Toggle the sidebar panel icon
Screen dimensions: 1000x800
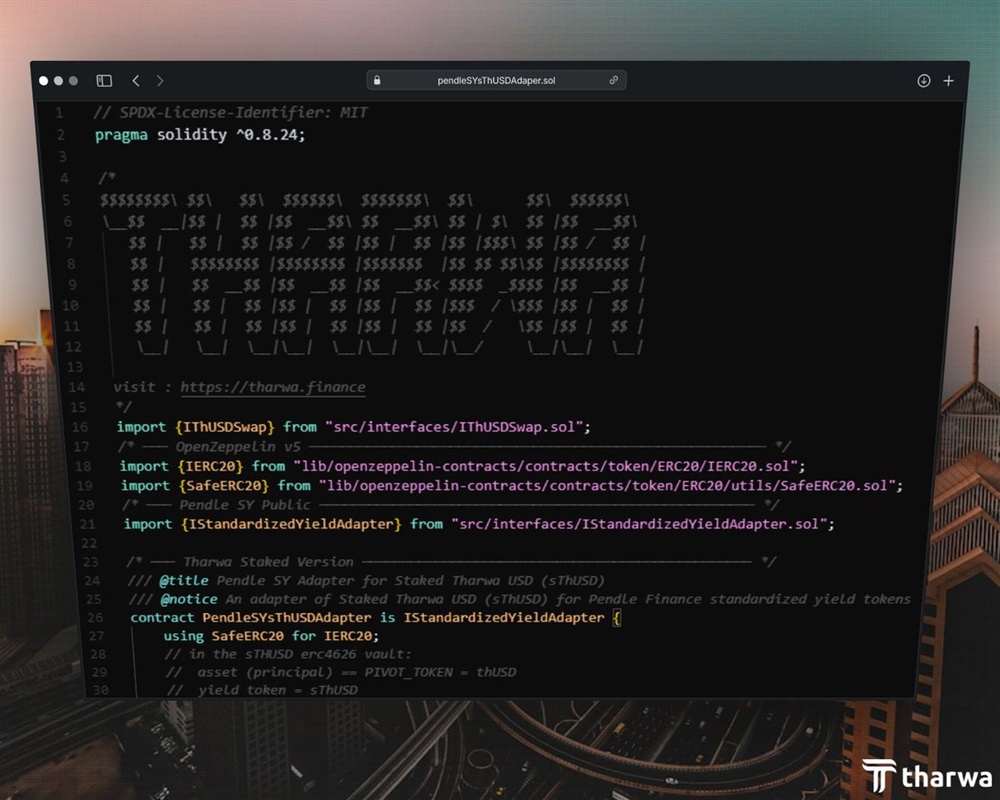(x=104, y=80)
